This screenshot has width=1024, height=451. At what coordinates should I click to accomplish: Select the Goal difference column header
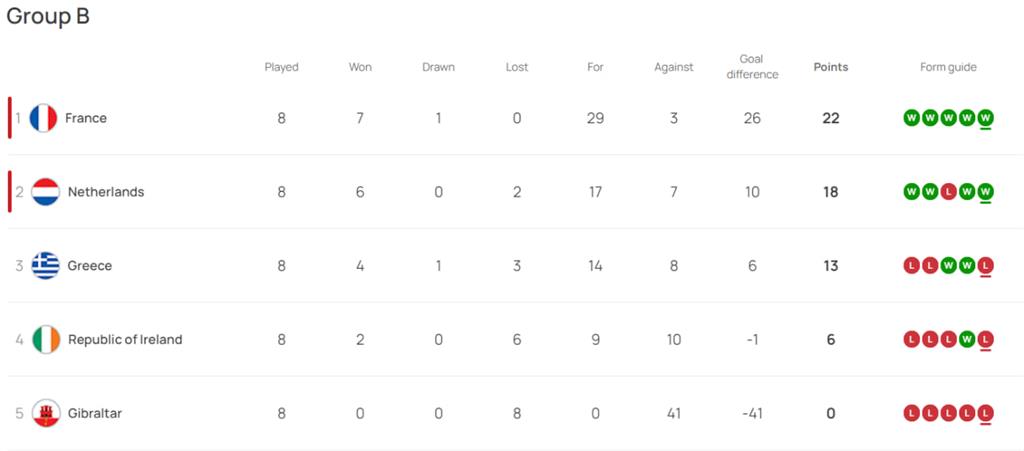pyautogui.click(x=752, y=67)
